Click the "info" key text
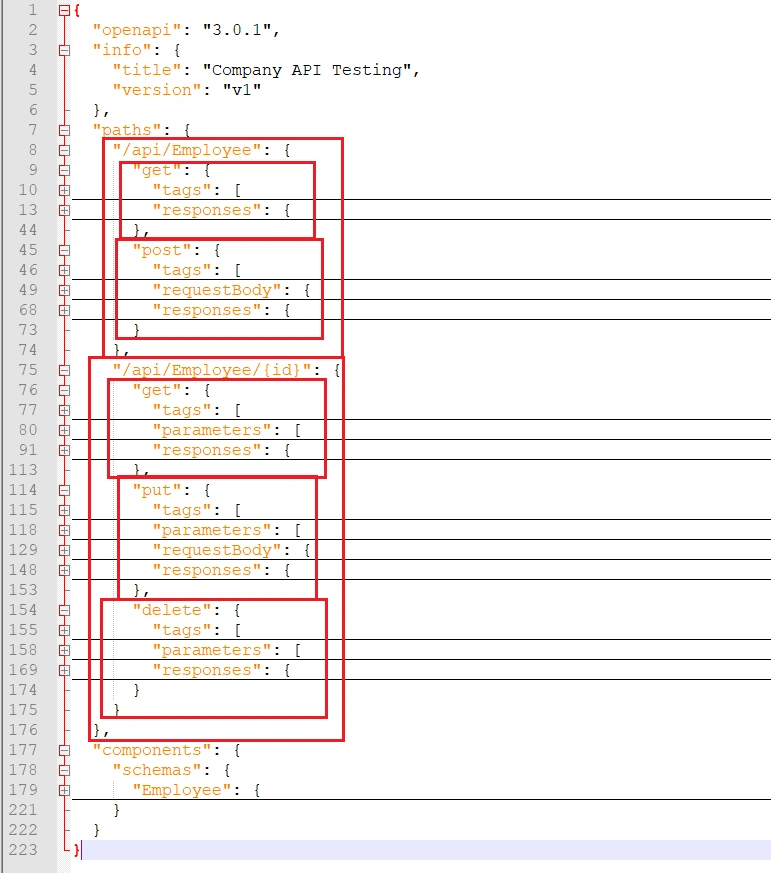The image size is (771, 873). (x=122, y=50)
